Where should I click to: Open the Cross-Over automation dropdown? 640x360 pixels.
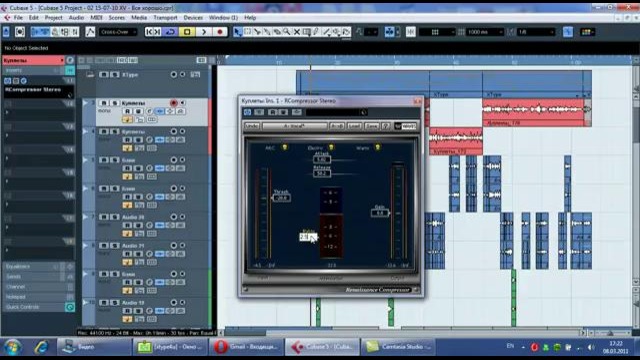[118, 32]
